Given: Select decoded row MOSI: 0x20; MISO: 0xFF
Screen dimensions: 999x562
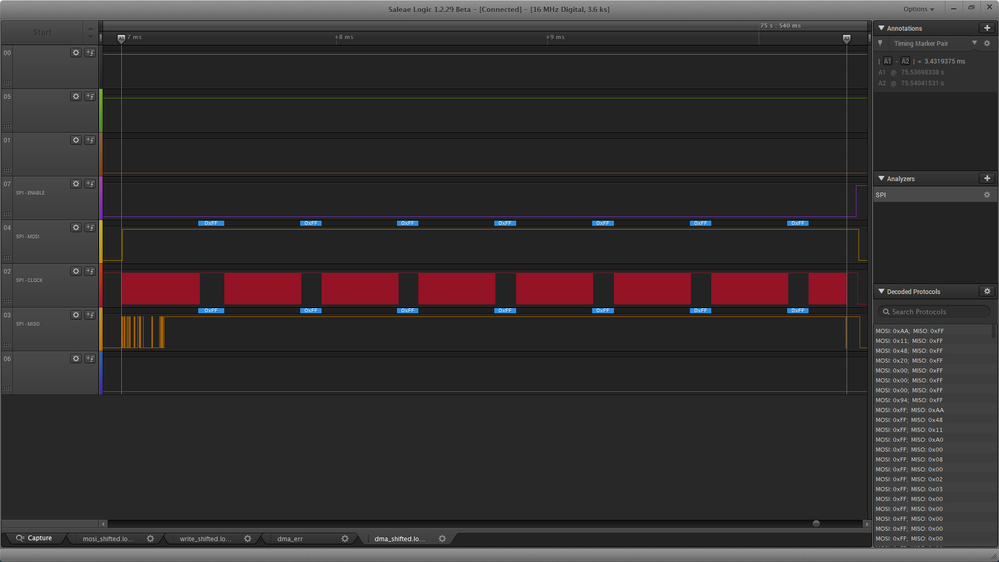Looking at the screenshot, I should pyautogui.click(x=933, y=361).
